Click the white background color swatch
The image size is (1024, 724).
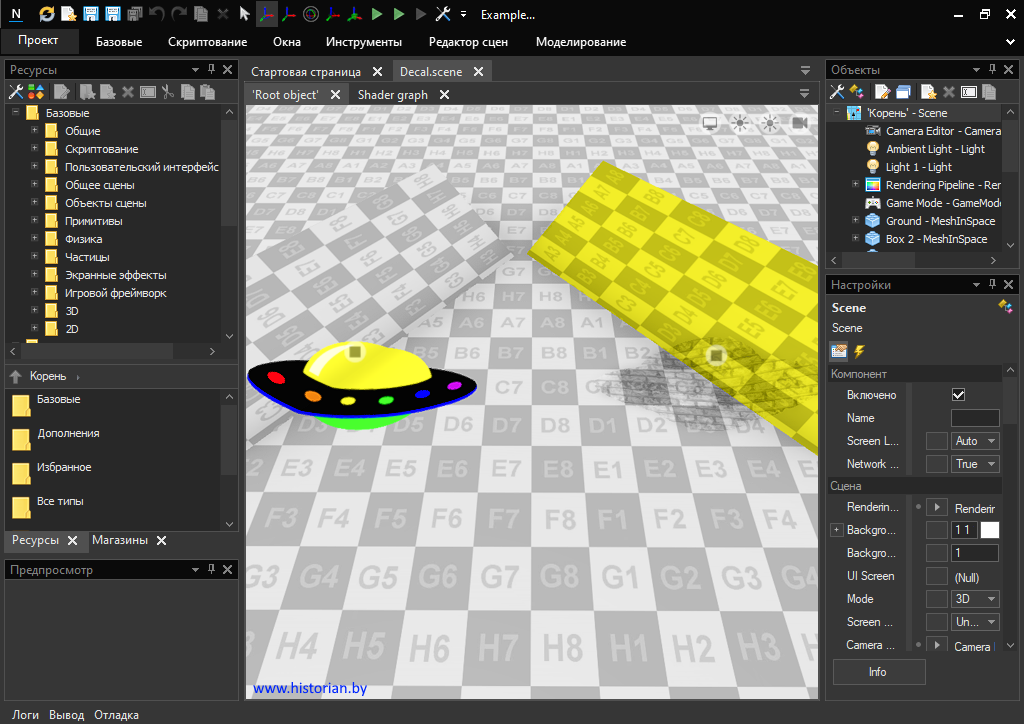[x=990, y=530]
